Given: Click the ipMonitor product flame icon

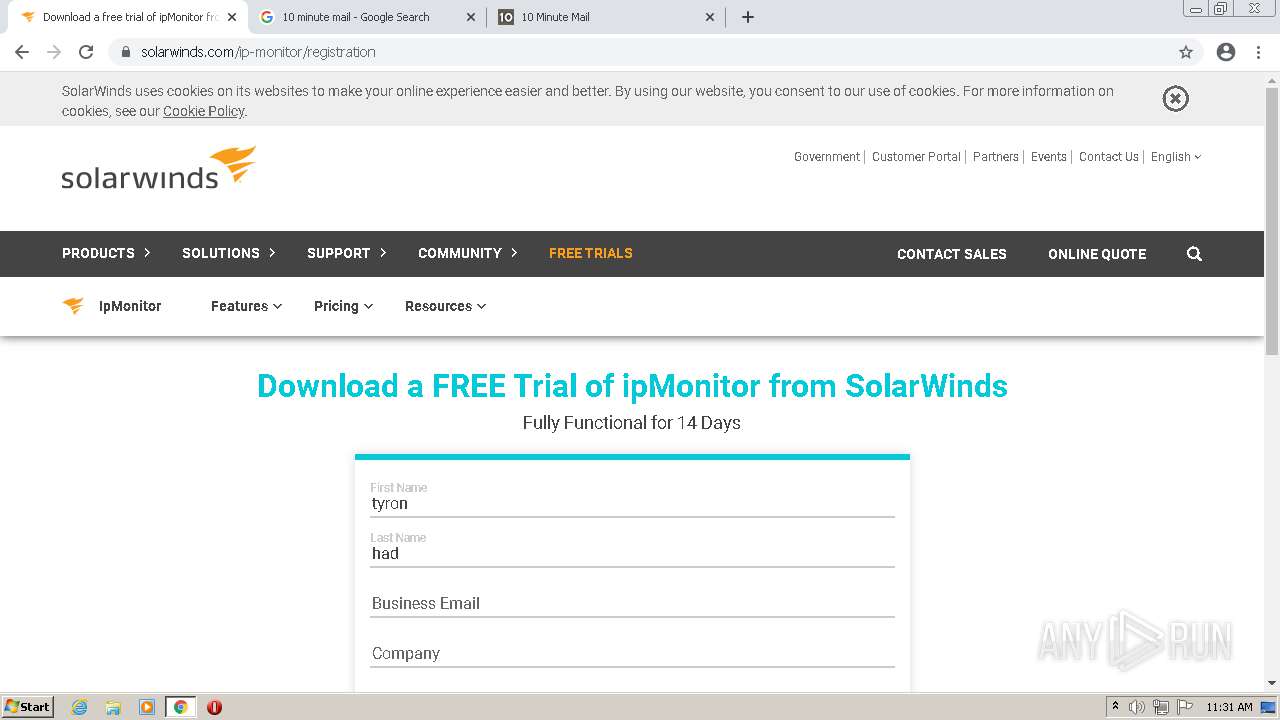Looking at the screenshot, I should tap(73, 306).
